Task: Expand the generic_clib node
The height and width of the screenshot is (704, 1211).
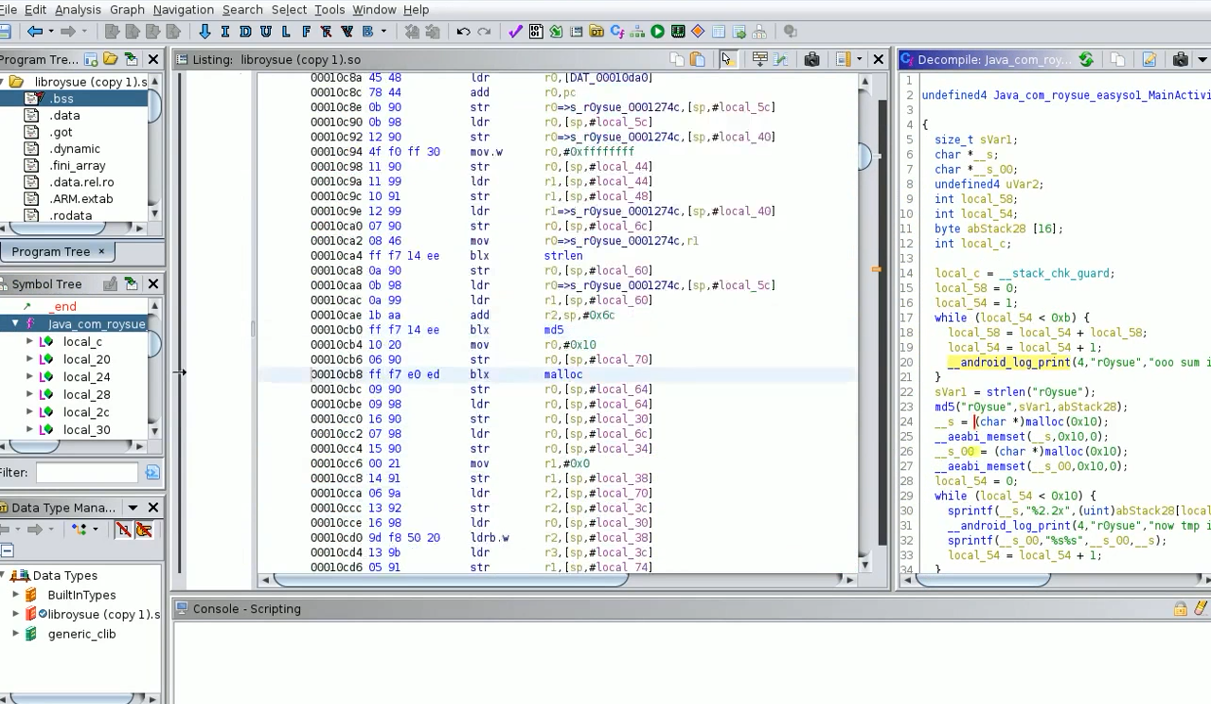Action: [15, 634]
